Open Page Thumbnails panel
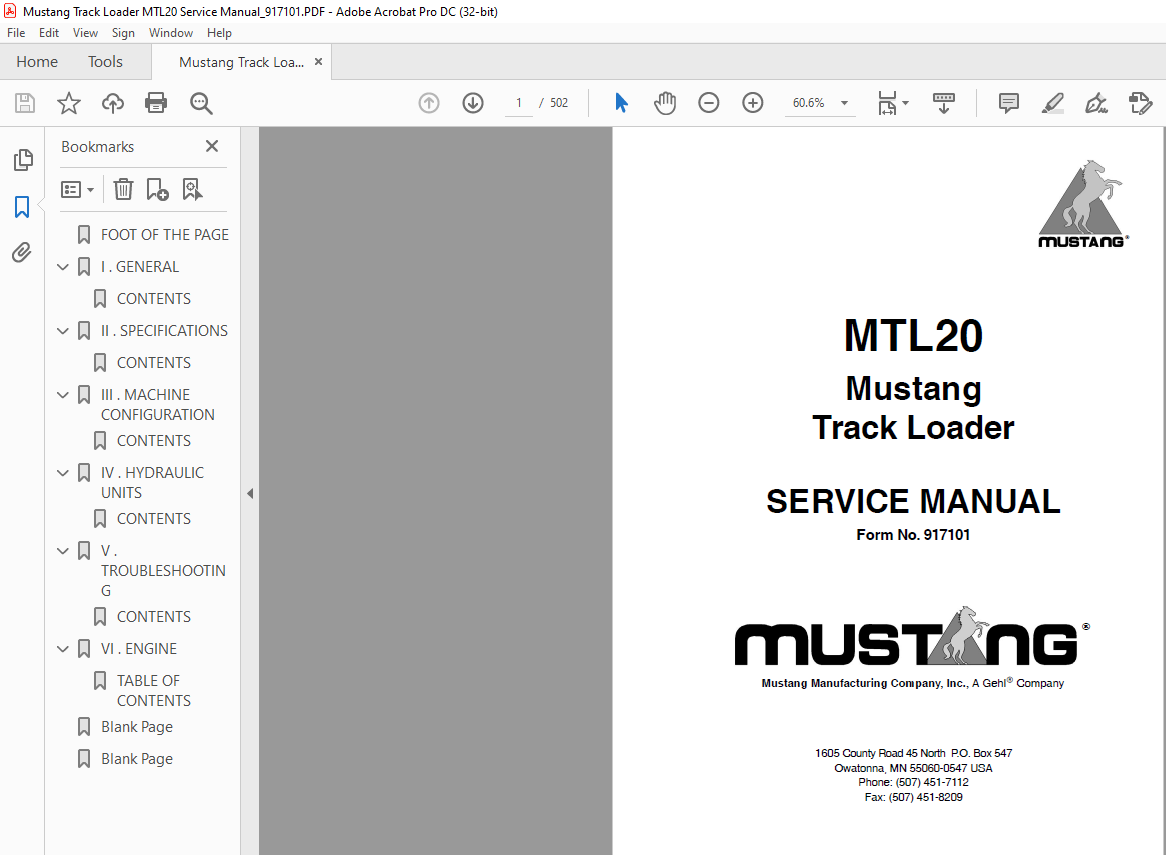The width and height of the screenshot is (1166, 855). (23, 159)
